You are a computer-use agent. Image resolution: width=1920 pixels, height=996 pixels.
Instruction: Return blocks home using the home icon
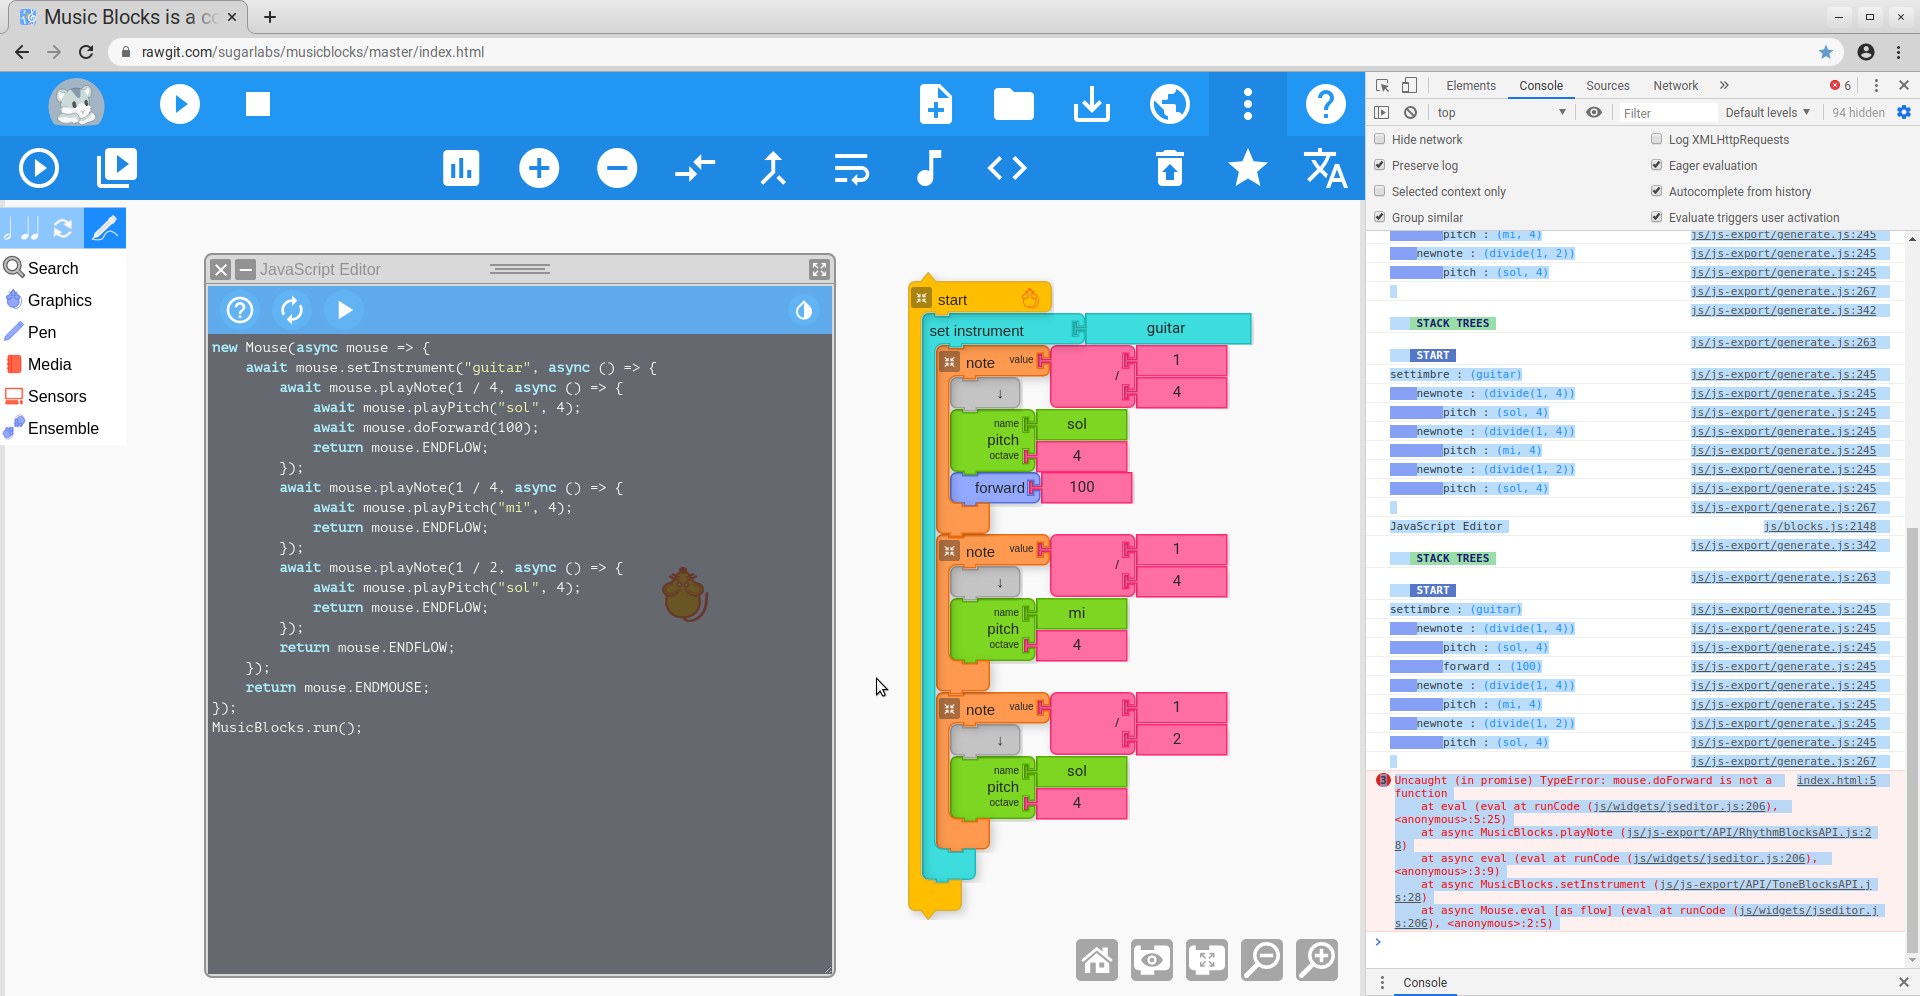(1096, 959)
